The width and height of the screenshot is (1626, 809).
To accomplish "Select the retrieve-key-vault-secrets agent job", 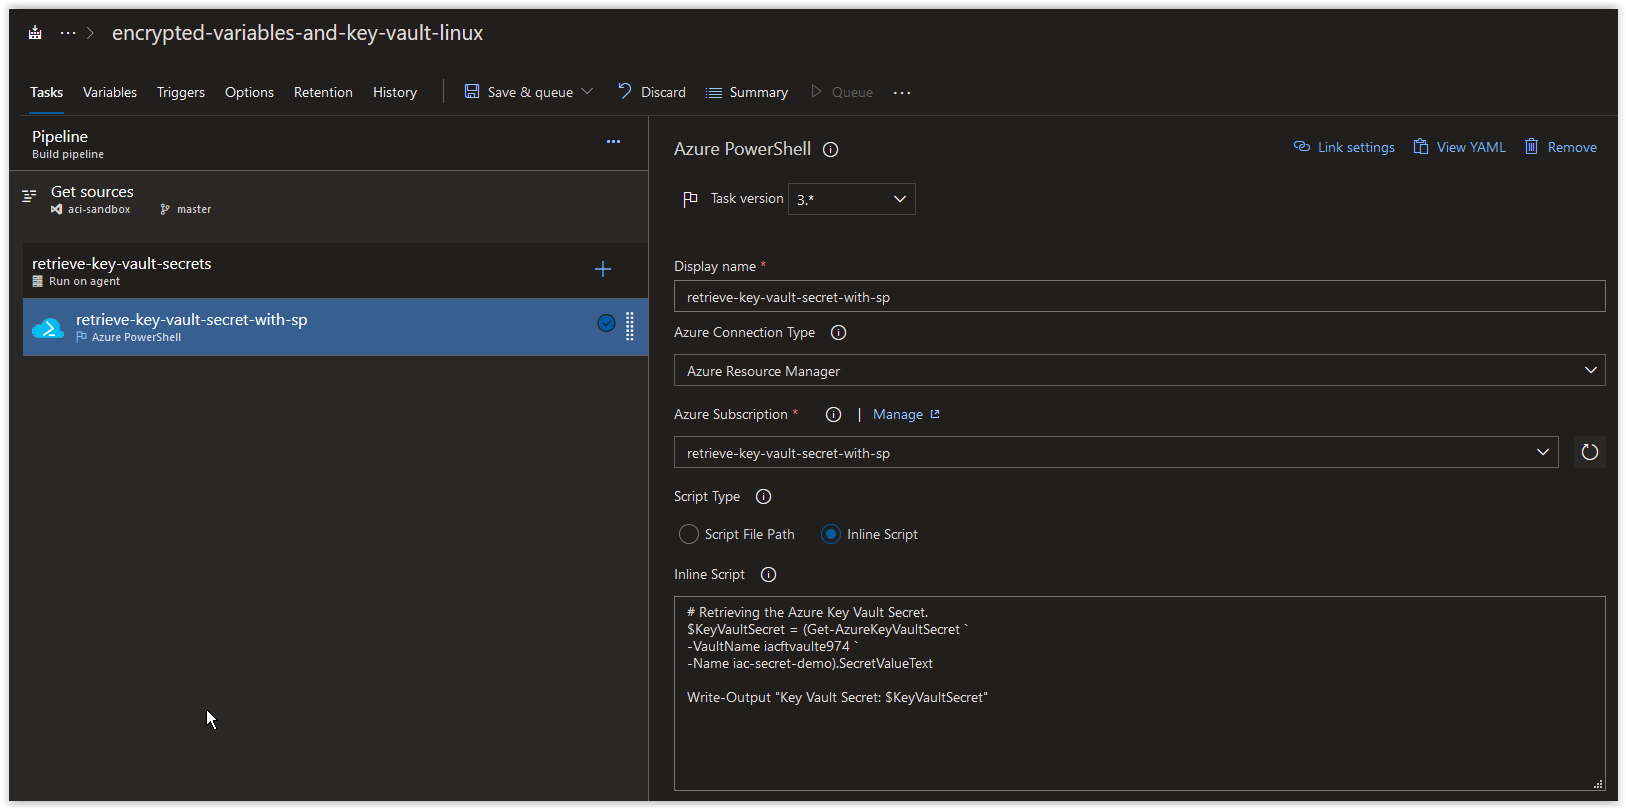I will 335,271.
